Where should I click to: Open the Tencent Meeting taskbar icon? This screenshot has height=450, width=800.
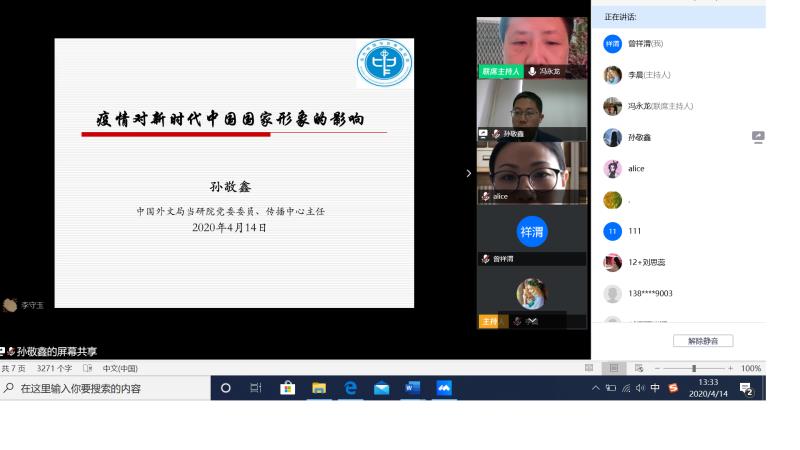pyautogui.click(x=444, y=388)
